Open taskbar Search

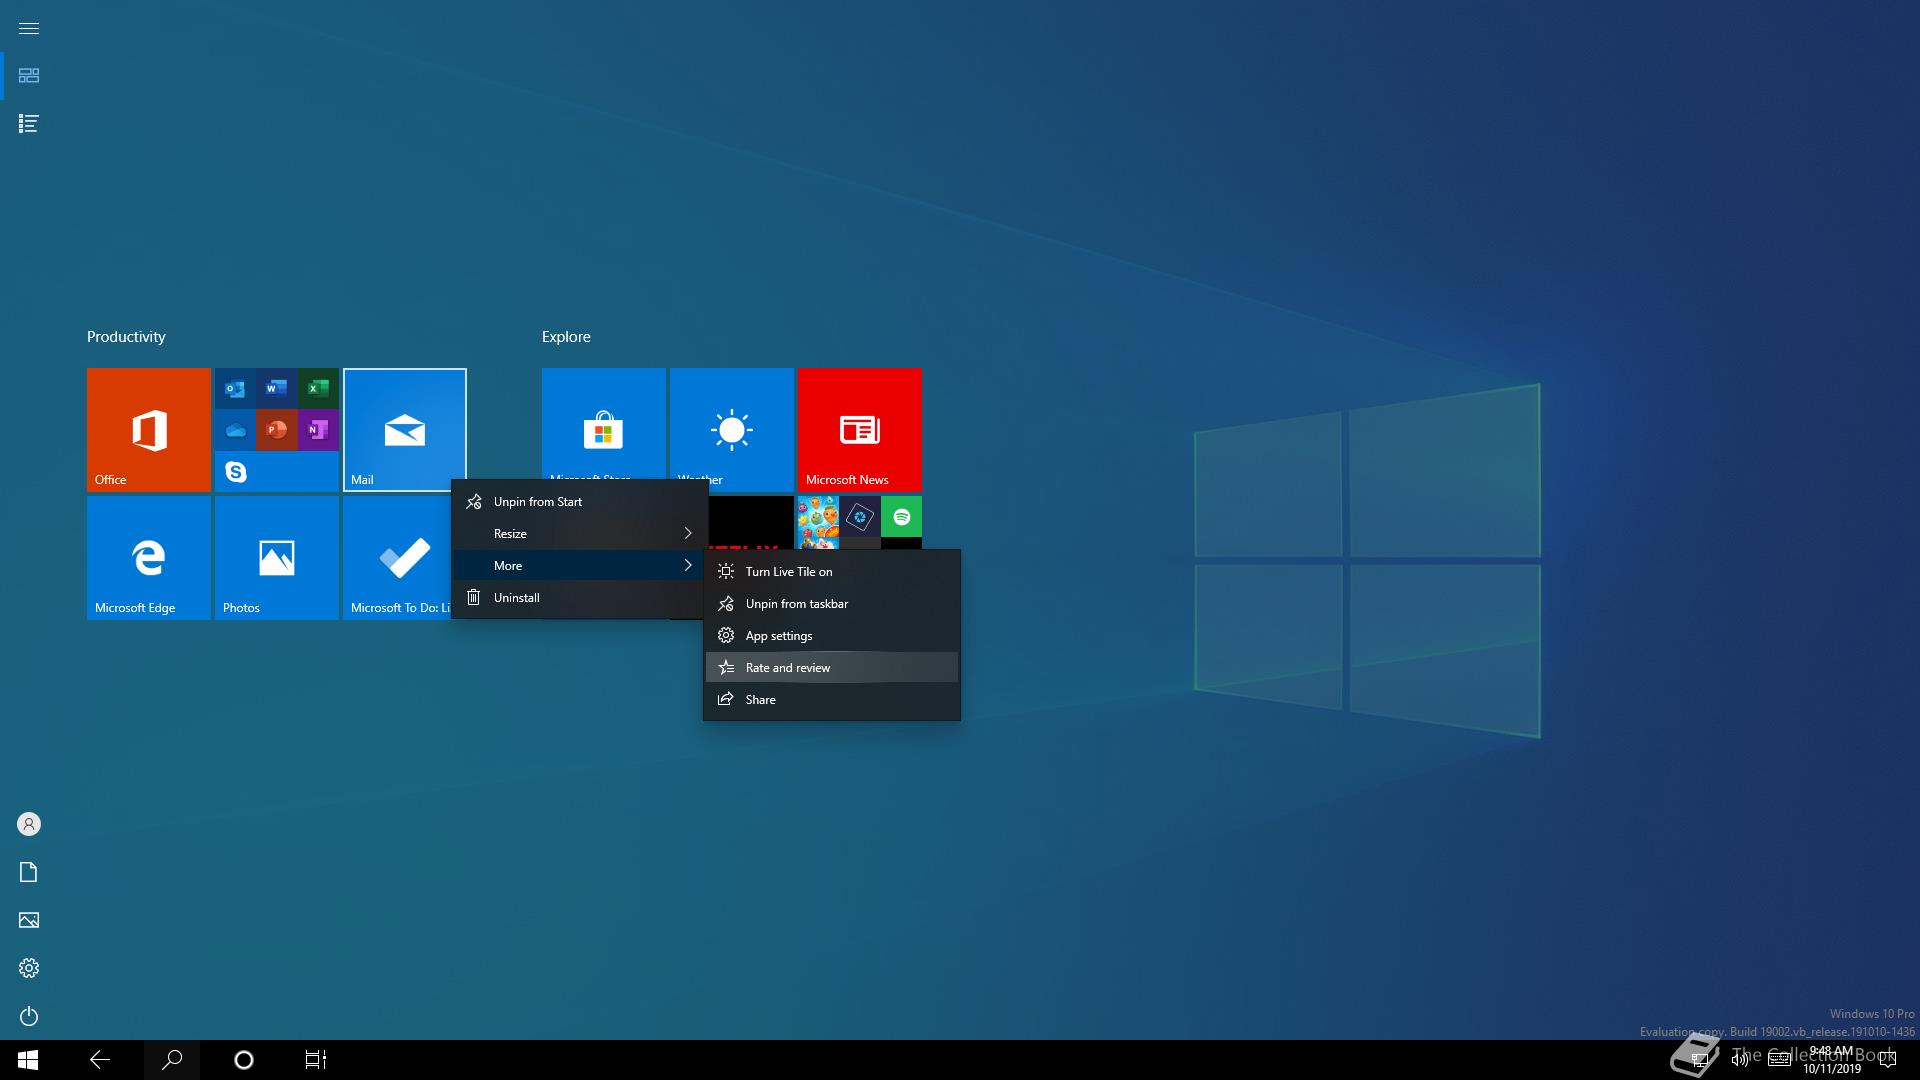click(172, 1060)
